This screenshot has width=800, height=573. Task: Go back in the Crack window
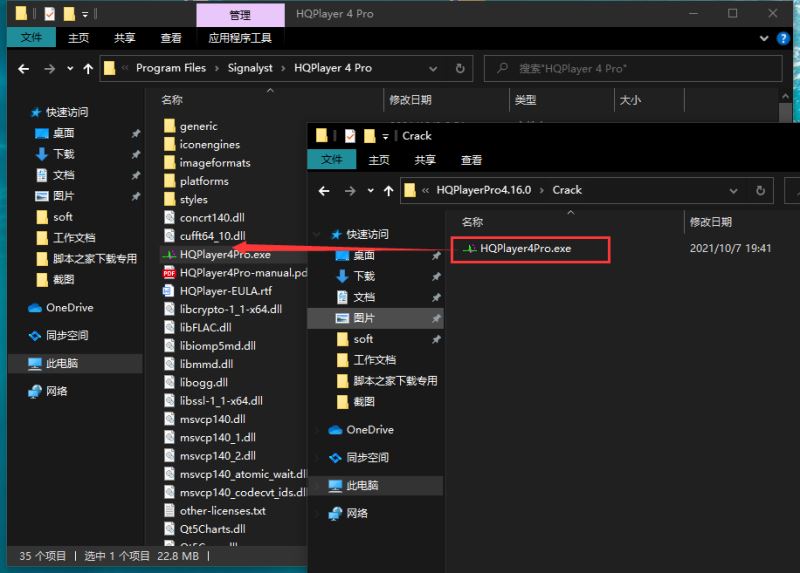coord(324,191)
